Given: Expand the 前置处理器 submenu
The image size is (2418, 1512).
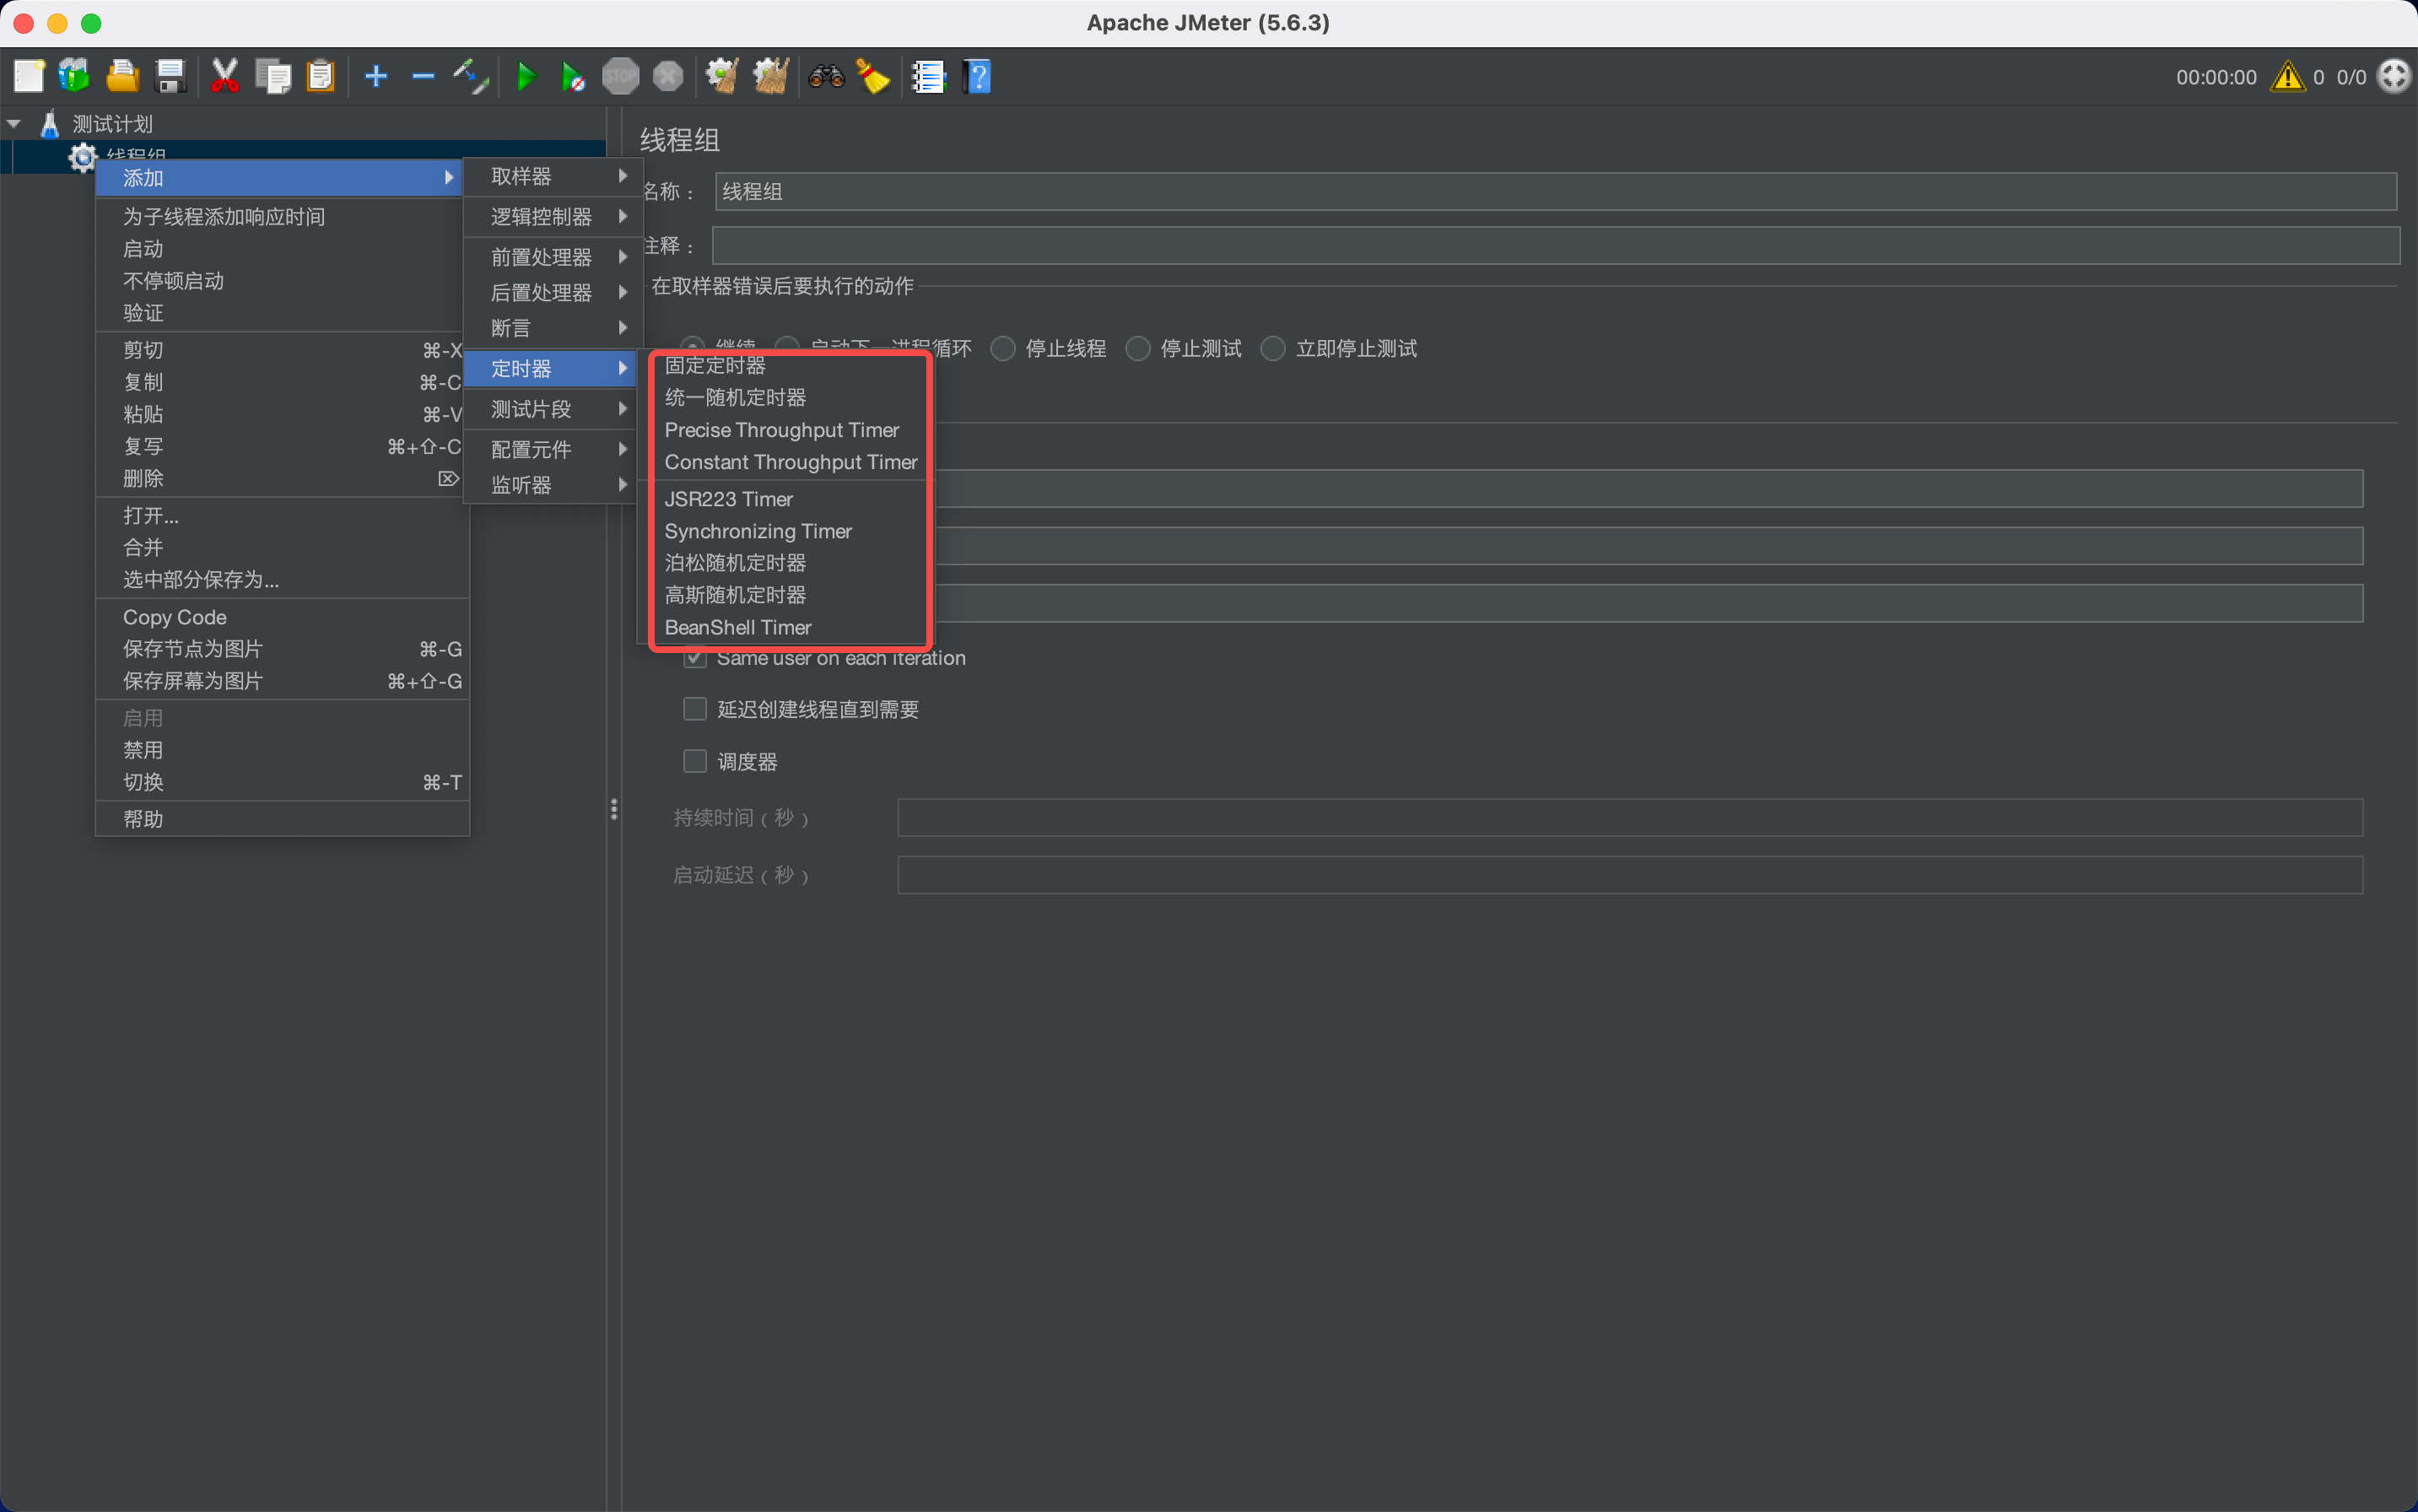Looking at the screenshot, I should pos(553,257).
